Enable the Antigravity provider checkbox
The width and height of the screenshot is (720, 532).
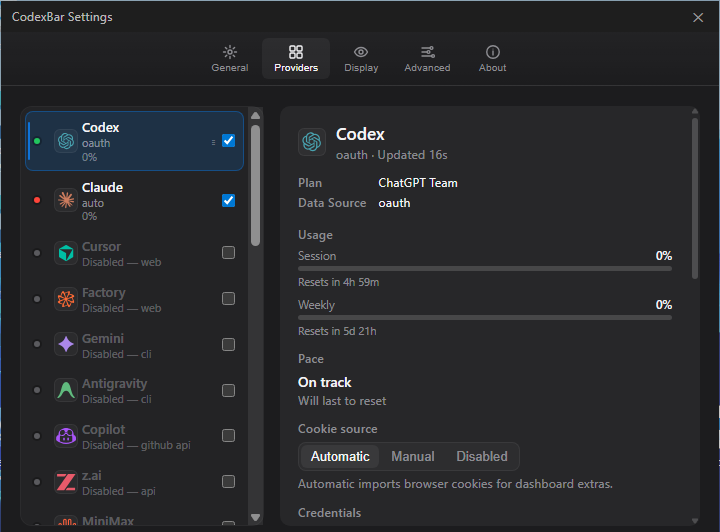point(228,390)
